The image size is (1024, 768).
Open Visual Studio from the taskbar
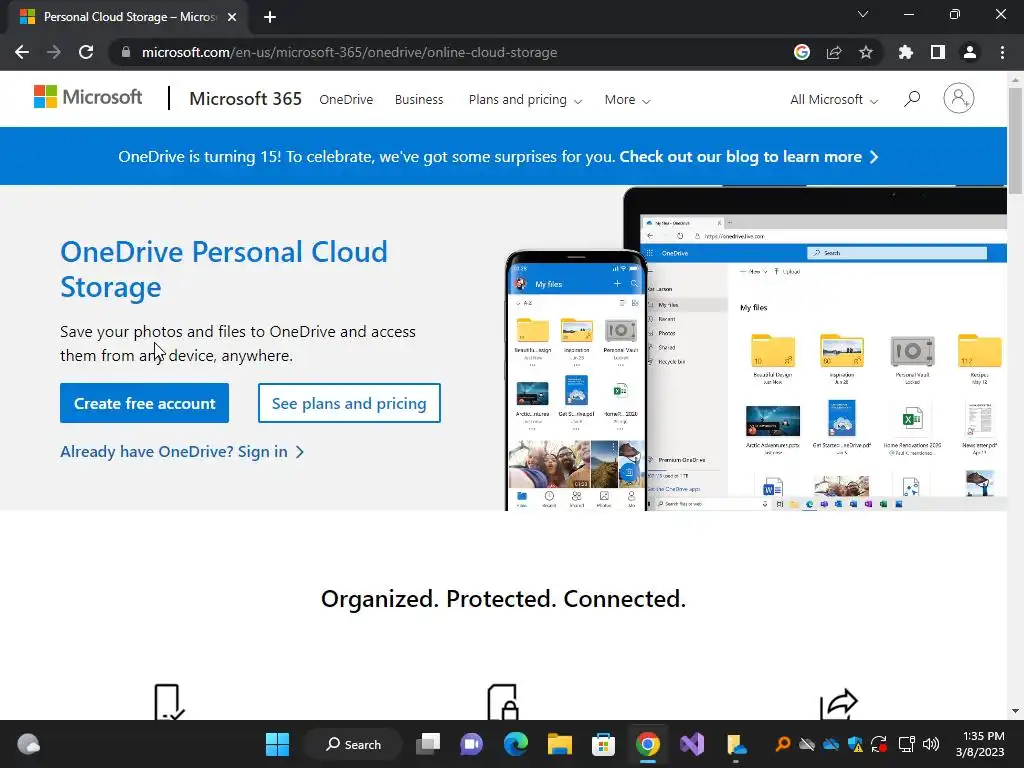point(692,744)
